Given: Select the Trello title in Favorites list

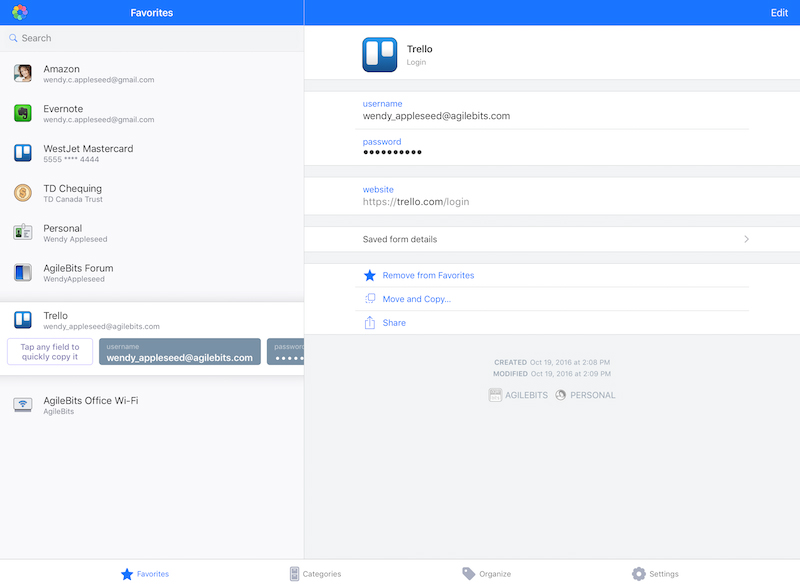Looking at the screenshot, I should point(56,315).
